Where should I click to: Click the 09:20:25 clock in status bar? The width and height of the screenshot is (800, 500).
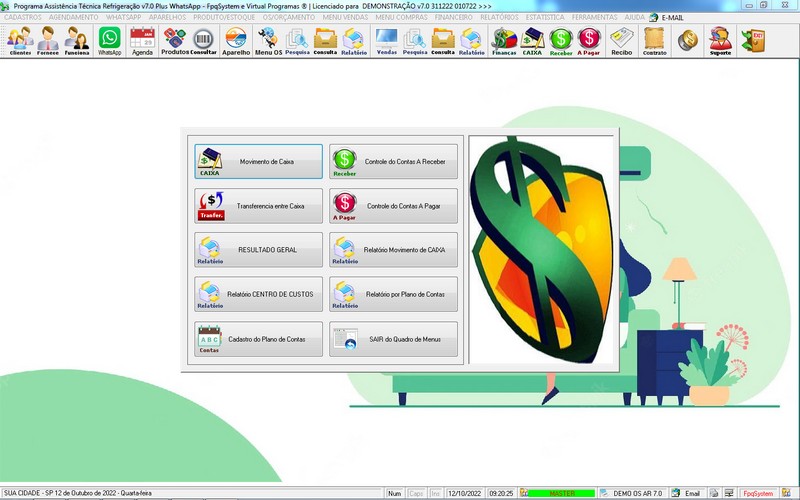tap(501, 493)
